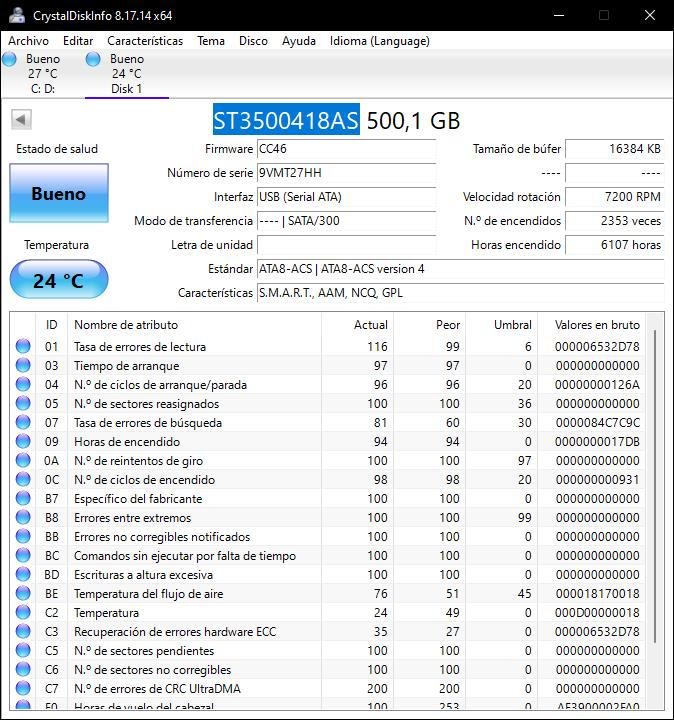The image size is (674, 720).
Task: Open the Archivo menu
Action: coord(28,41)
